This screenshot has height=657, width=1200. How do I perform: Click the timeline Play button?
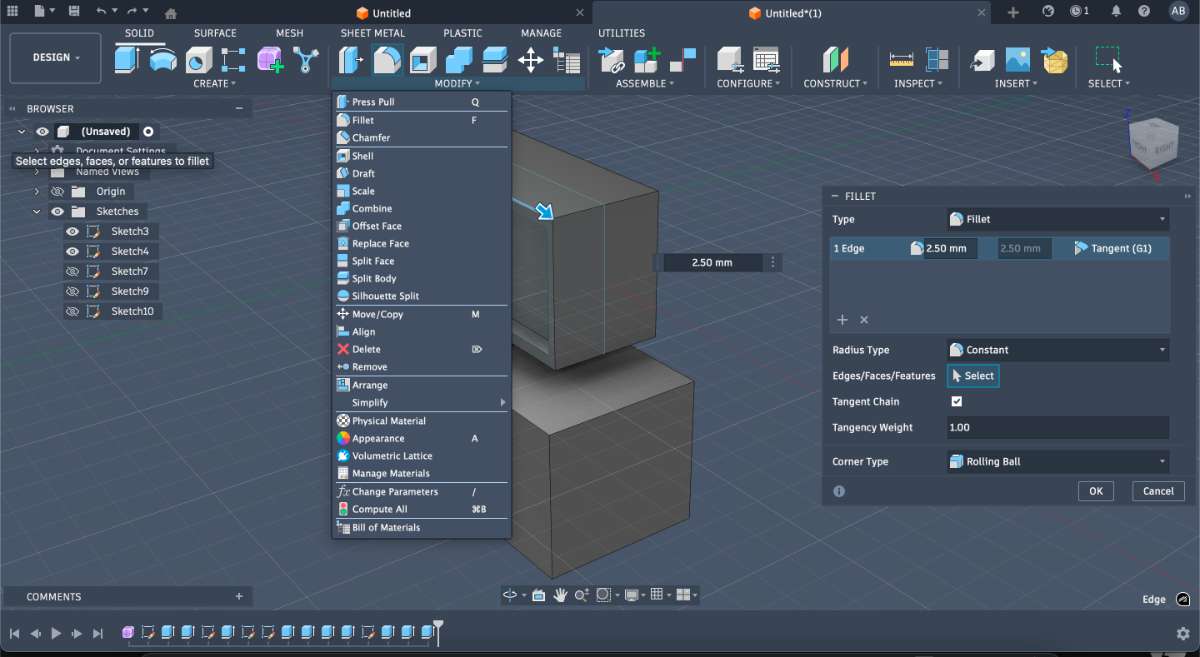56,633
